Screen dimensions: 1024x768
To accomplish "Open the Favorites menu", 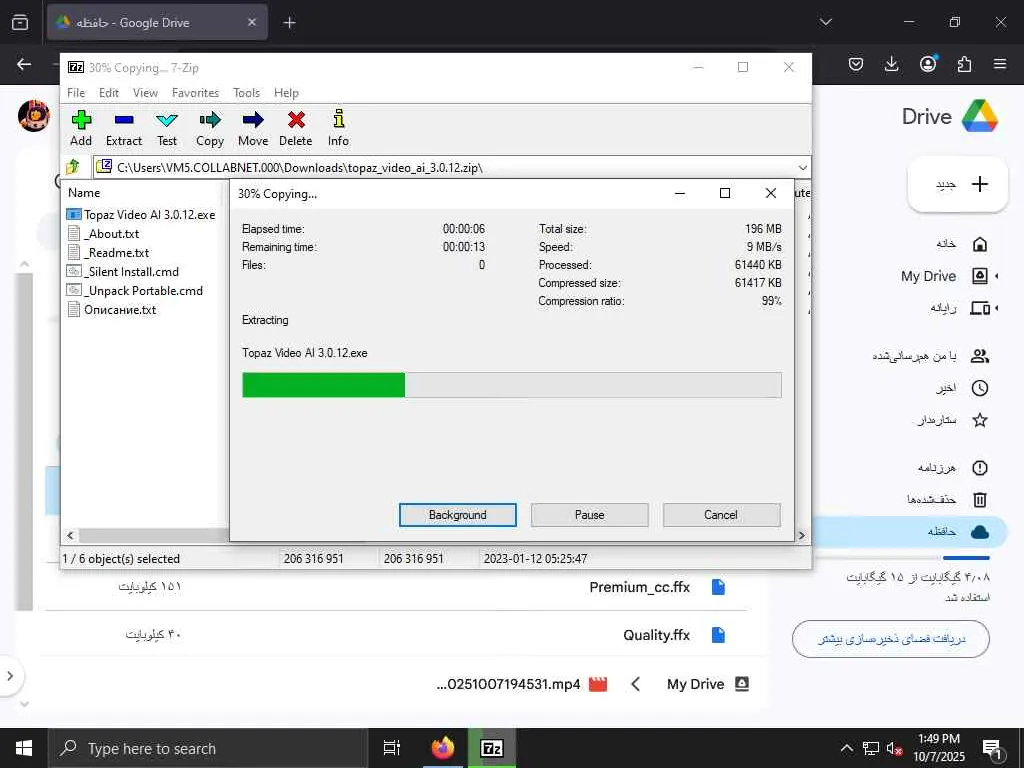I will tap(195, 93).
